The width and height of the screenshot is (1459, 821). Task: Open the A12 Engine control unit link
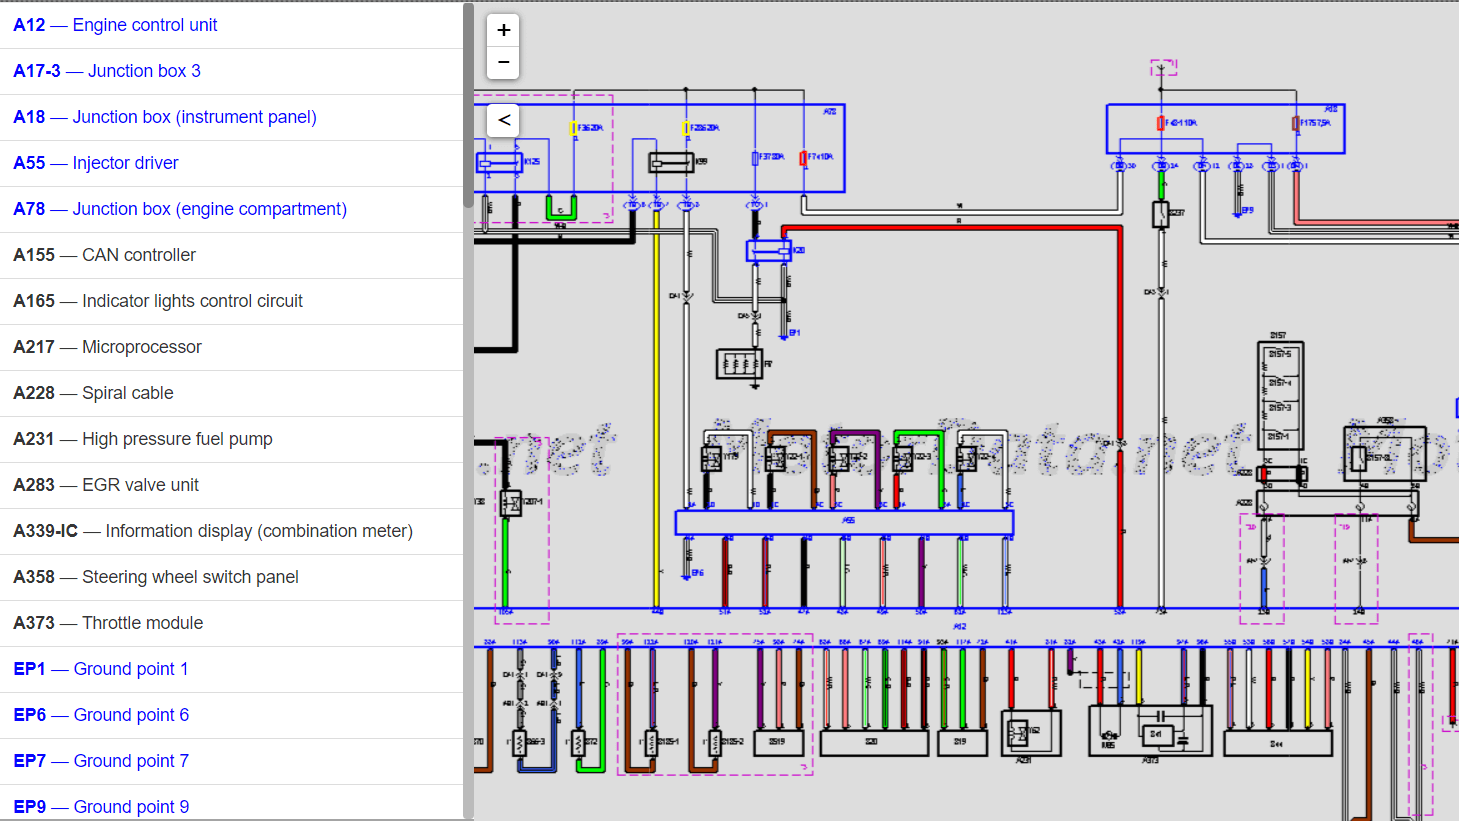point(115,25)
